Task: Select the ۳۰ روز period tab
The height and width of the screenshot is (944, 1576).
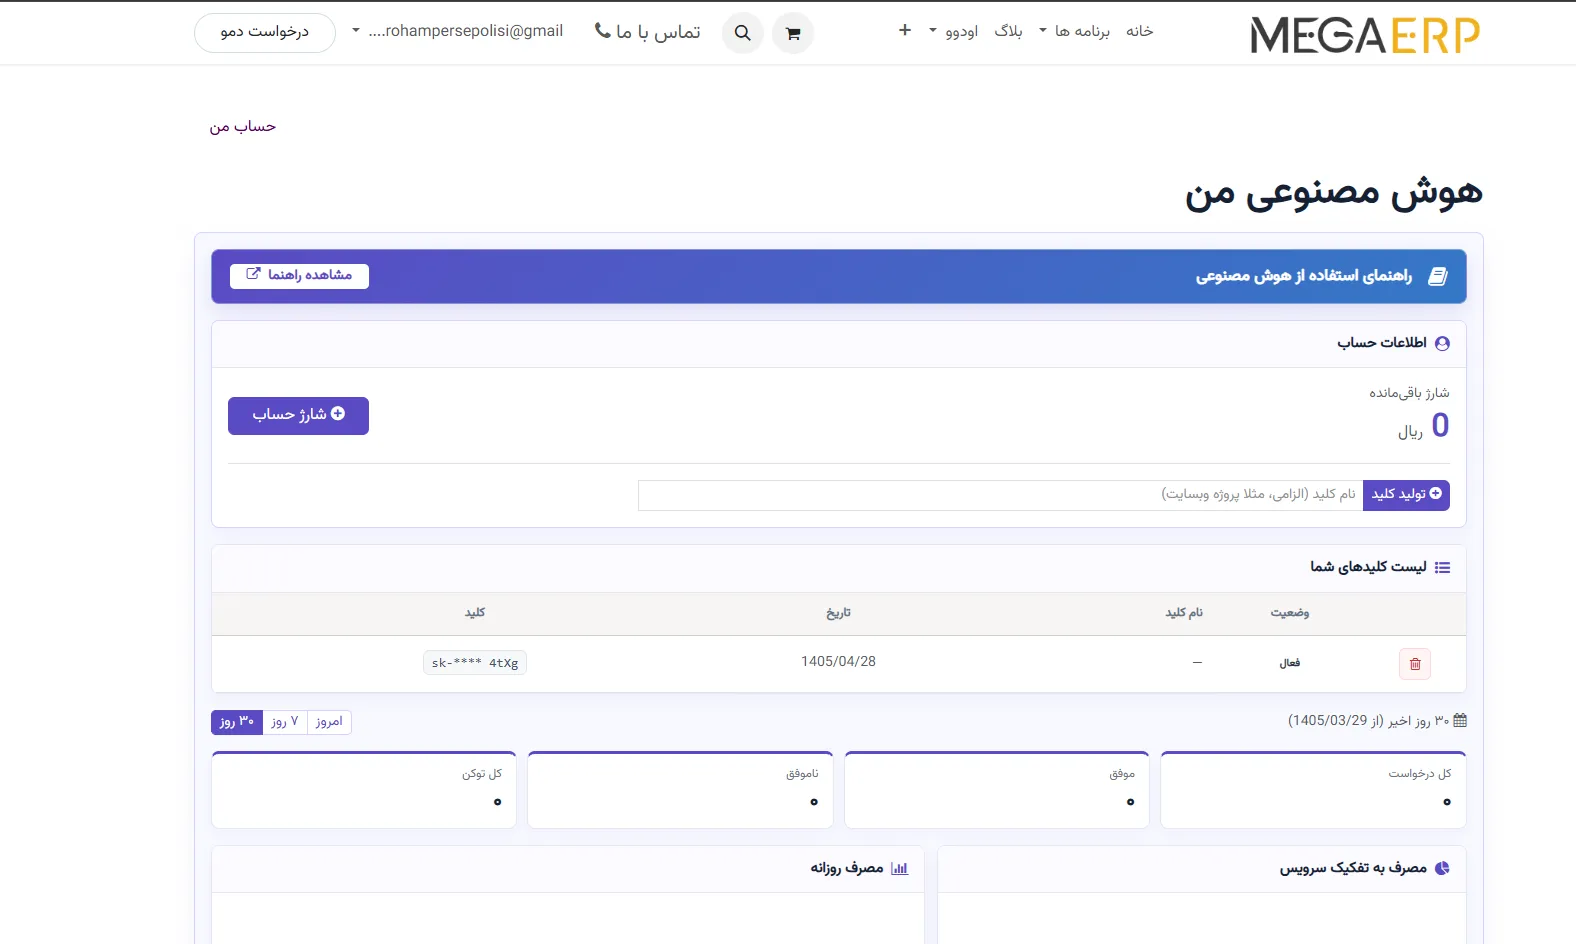Action: coord(237,722)
